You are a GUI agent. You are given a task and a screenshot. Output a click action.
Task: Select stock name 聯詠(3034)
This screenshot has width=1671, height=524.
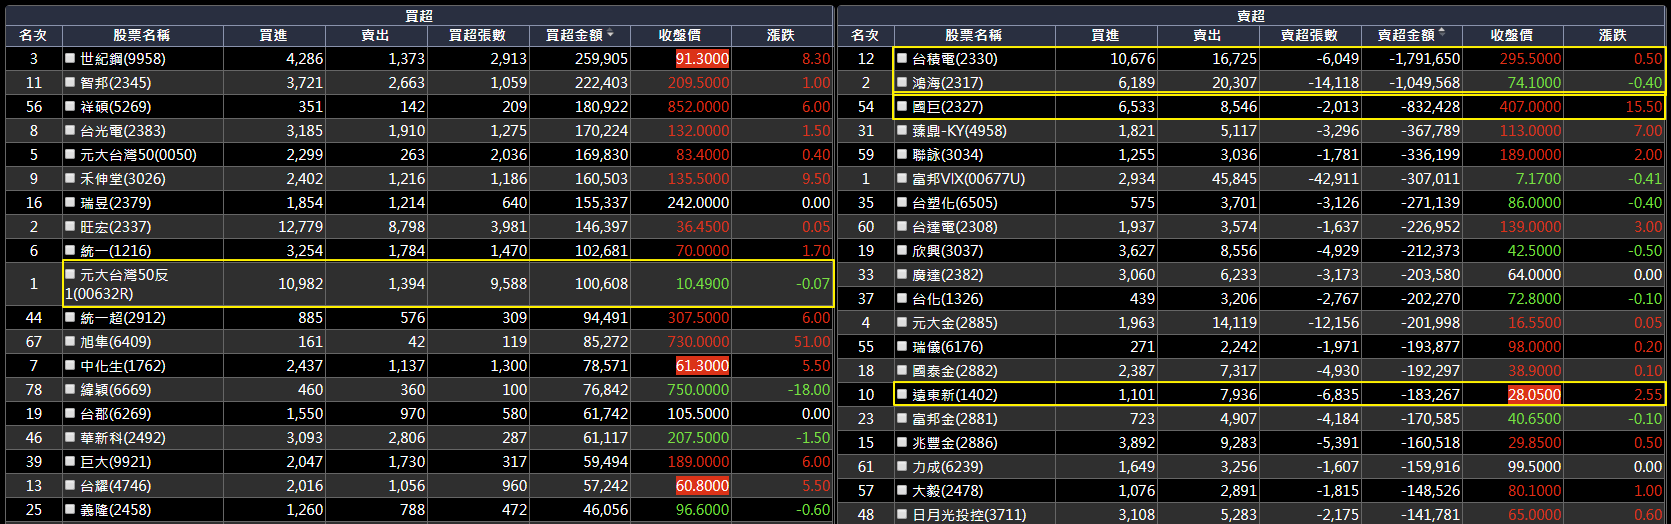click(947, 155)
